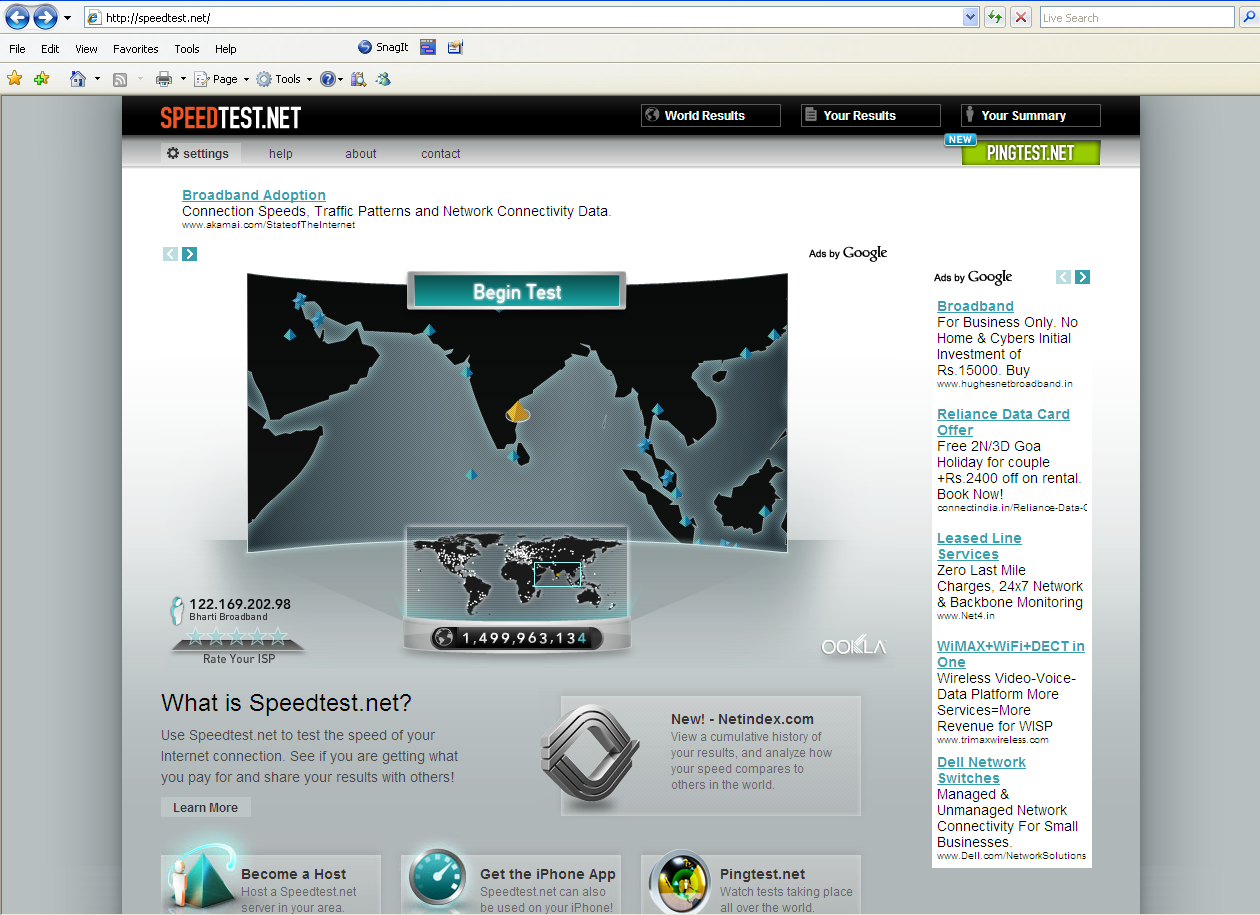Focus the Live Search box
The height and width of the screenshot is (915, 1260).
[1137, 18]
